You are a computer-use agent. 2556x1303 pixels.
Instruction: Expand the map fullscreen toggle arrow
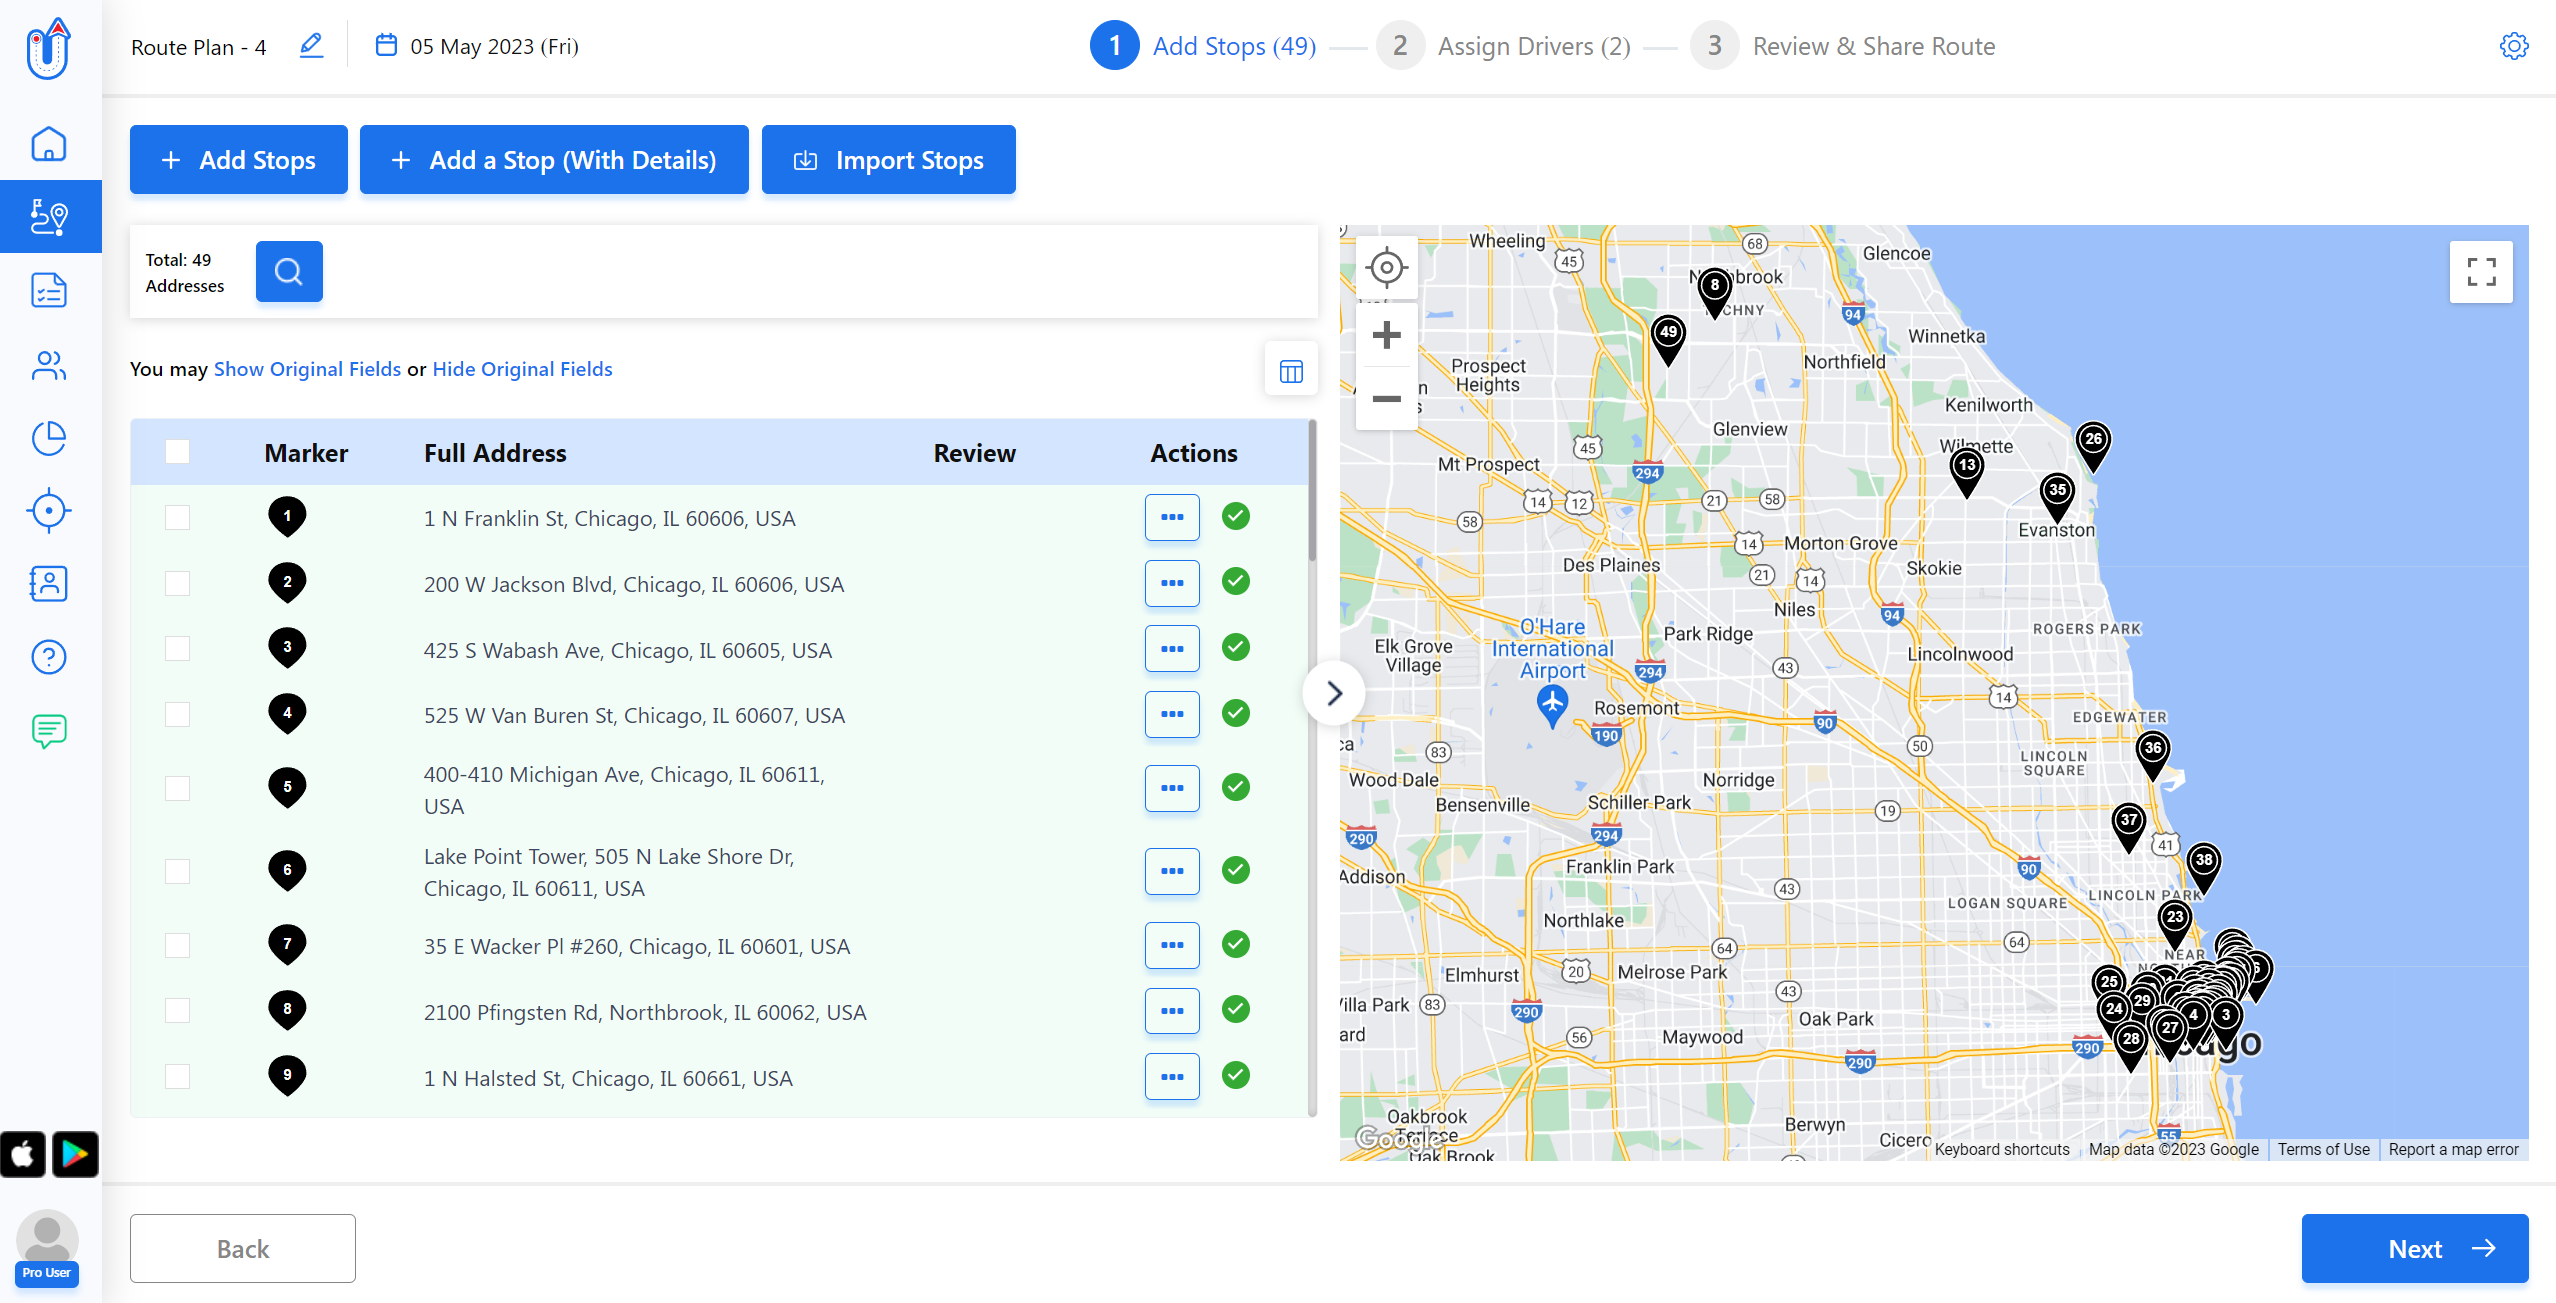coord(2483,273)
